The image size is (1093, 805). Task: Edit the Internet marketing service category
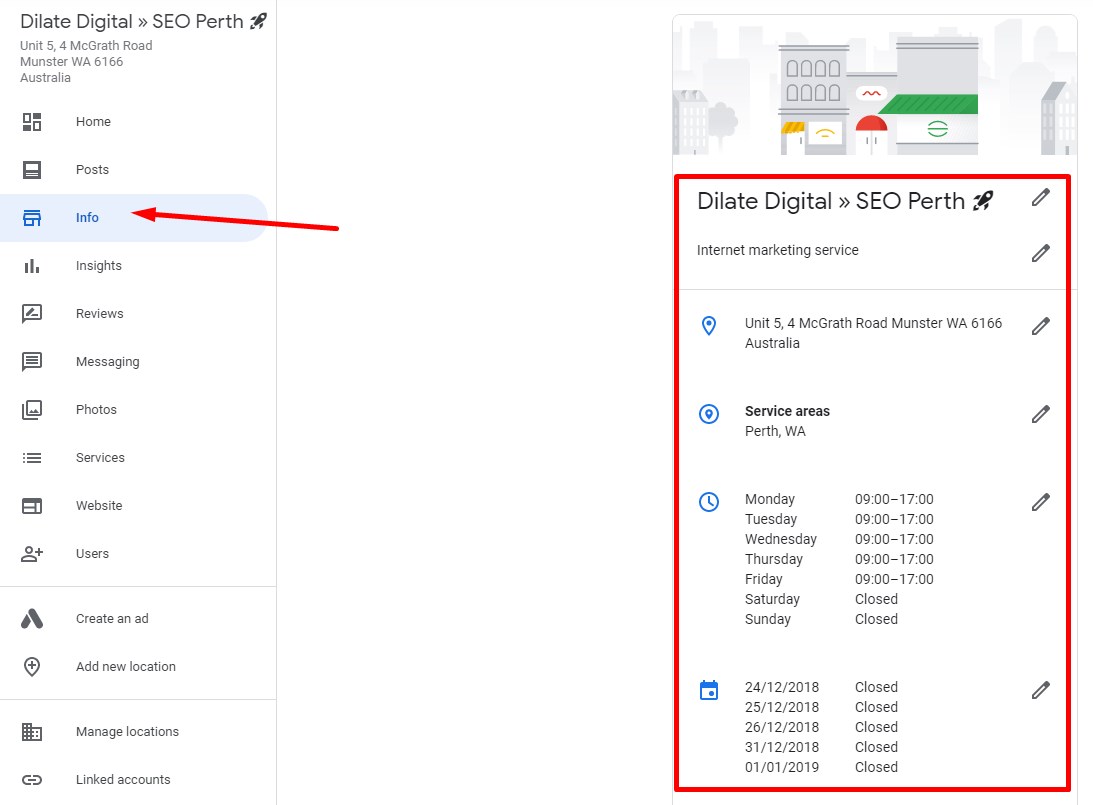[1041, 254]
